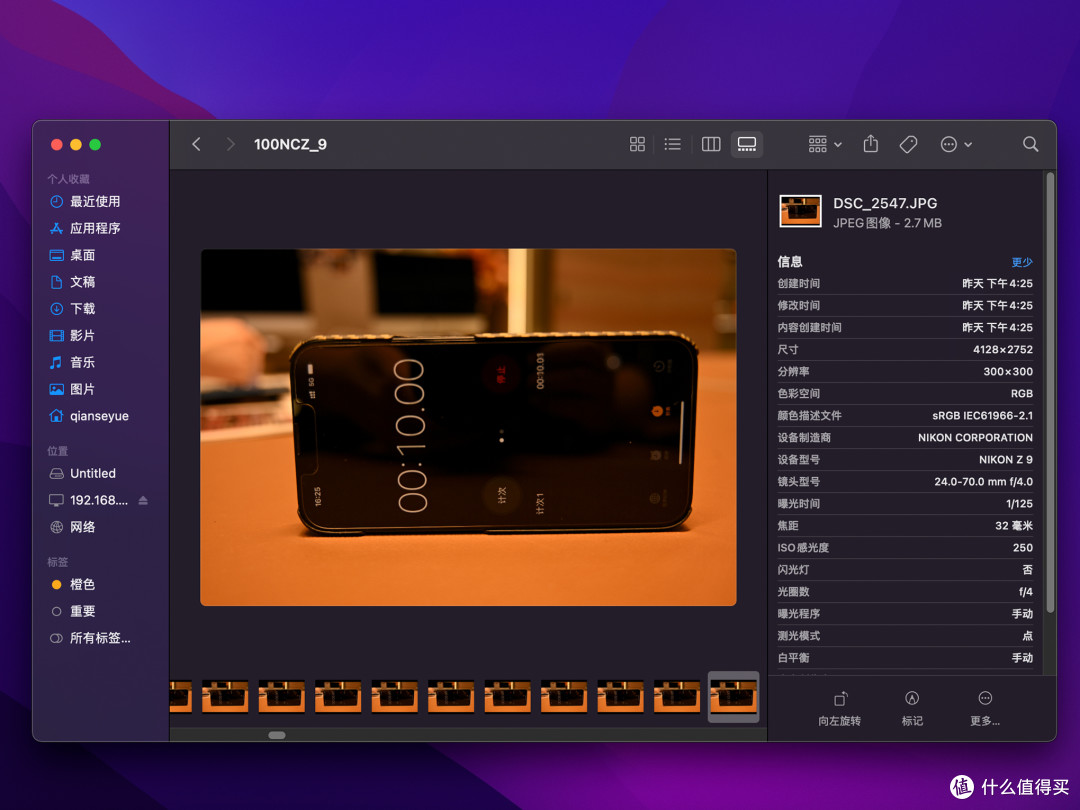
Task: Open the group-by dropdown in the toolbar
Action: click(824, 144)
